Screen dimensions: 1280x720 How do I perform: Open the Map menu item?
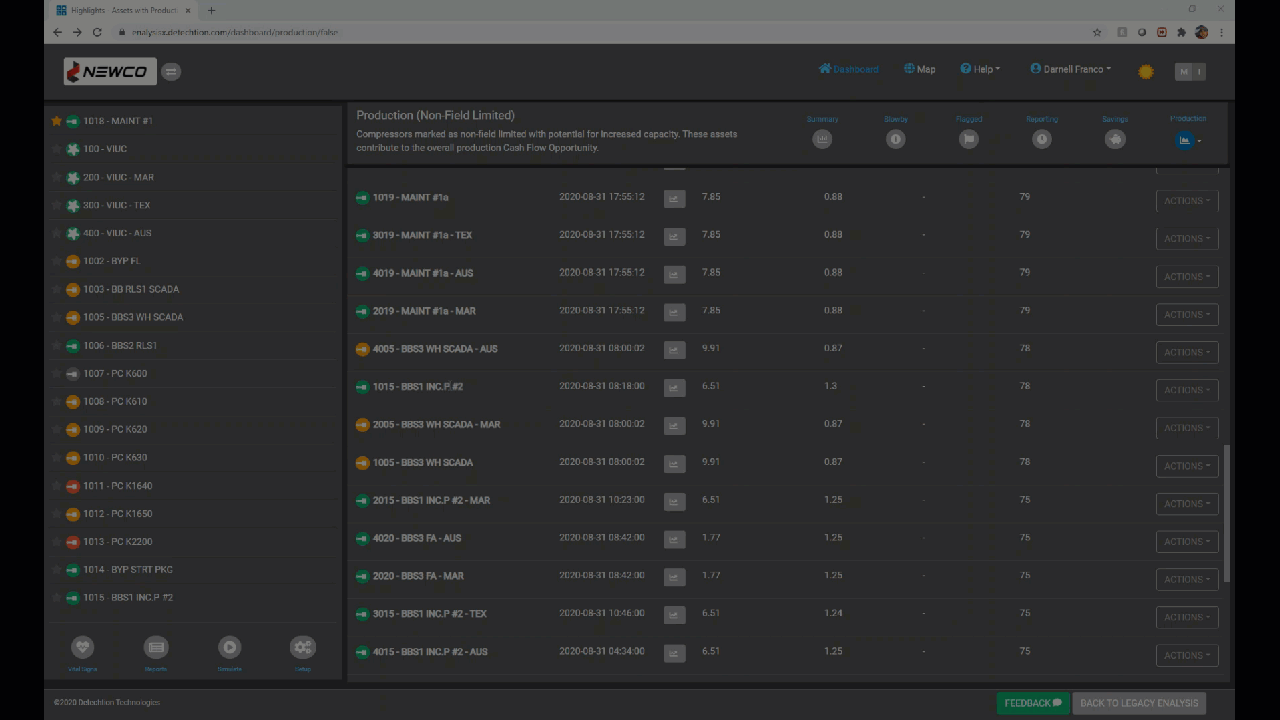click(x=920, y=69)
